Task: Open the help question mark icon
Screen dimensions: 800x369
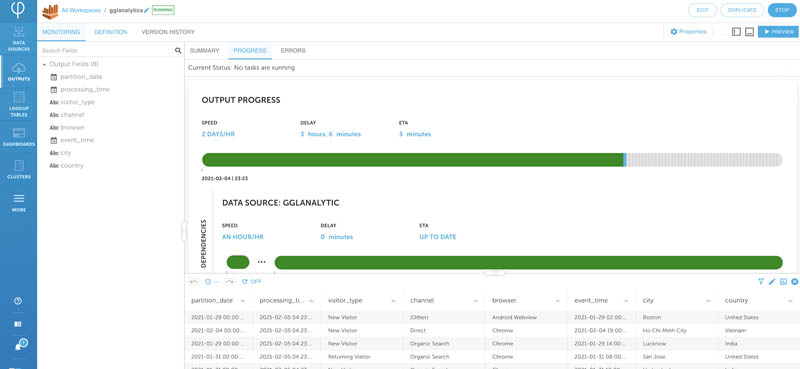Action: [18, 301]
